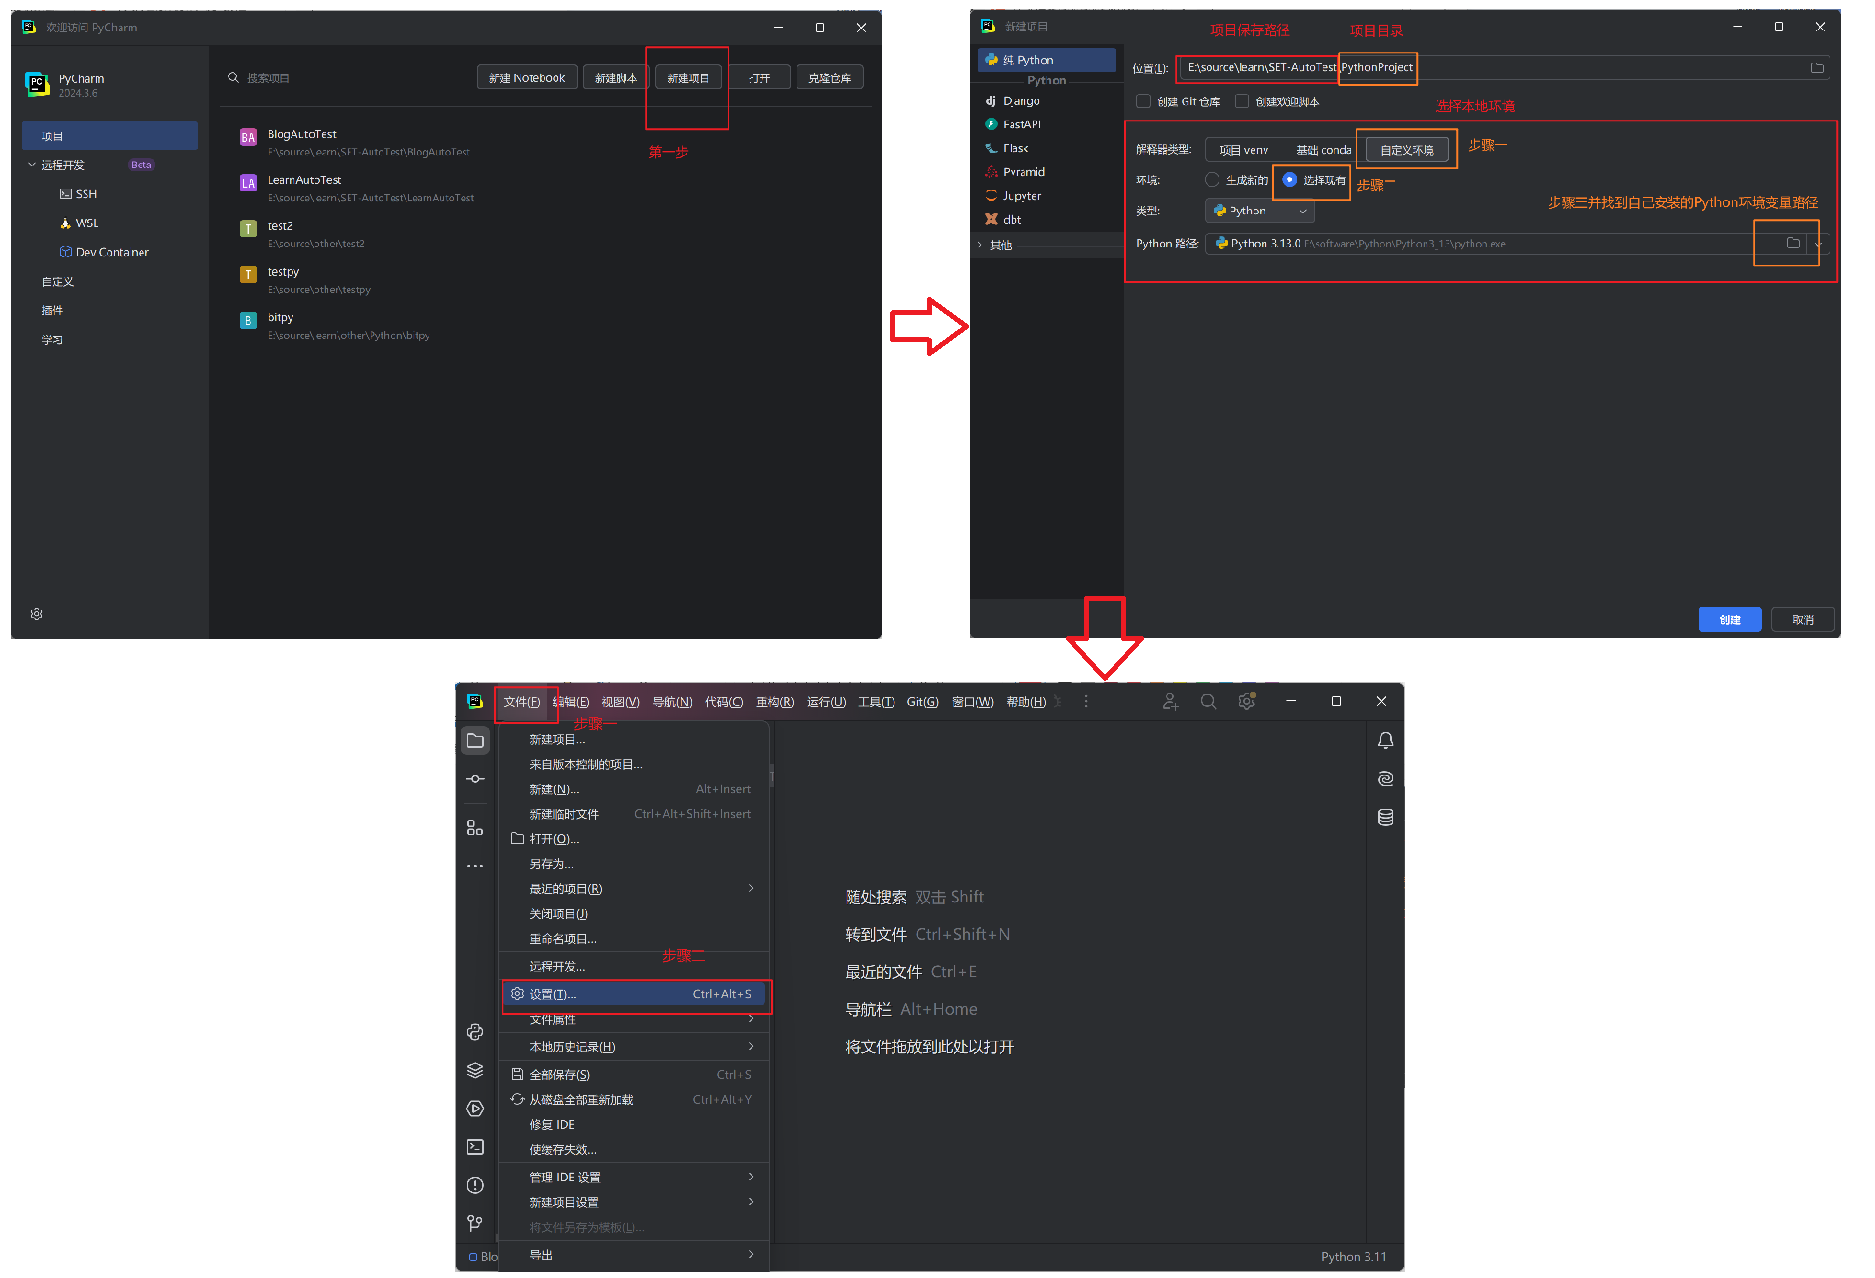Open the AI Assistant spiral icon

click(1385, 779)
